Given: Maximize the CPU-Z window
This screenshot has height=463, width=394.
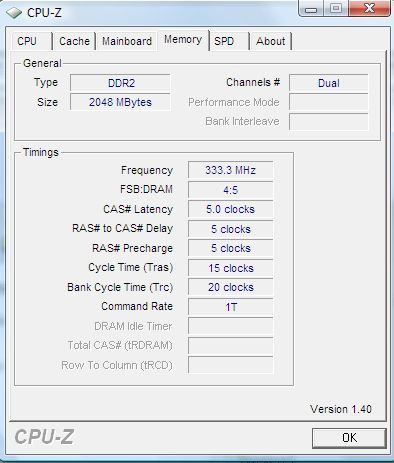Looking at the screenshot, I should pyautogui.click(x=336, y=8).
